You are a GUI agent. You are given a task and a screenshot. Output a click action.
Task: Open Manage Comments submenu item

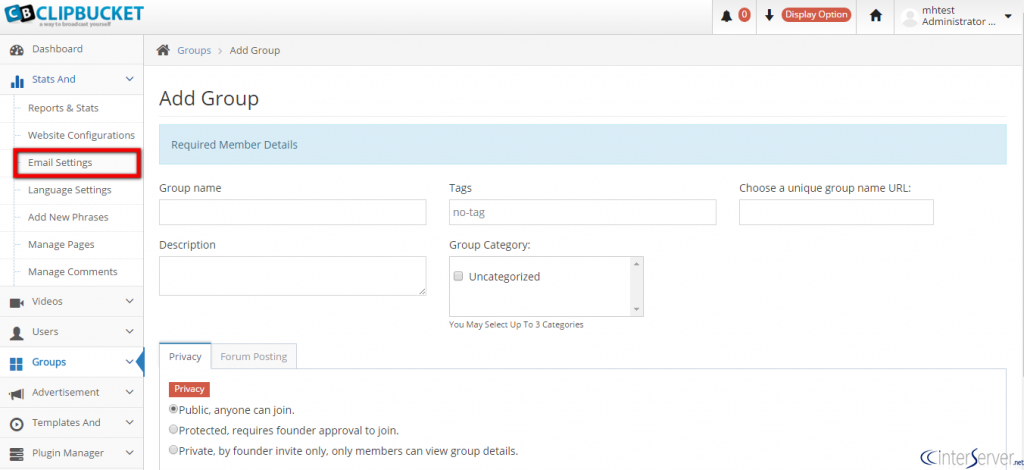point(72,272)
